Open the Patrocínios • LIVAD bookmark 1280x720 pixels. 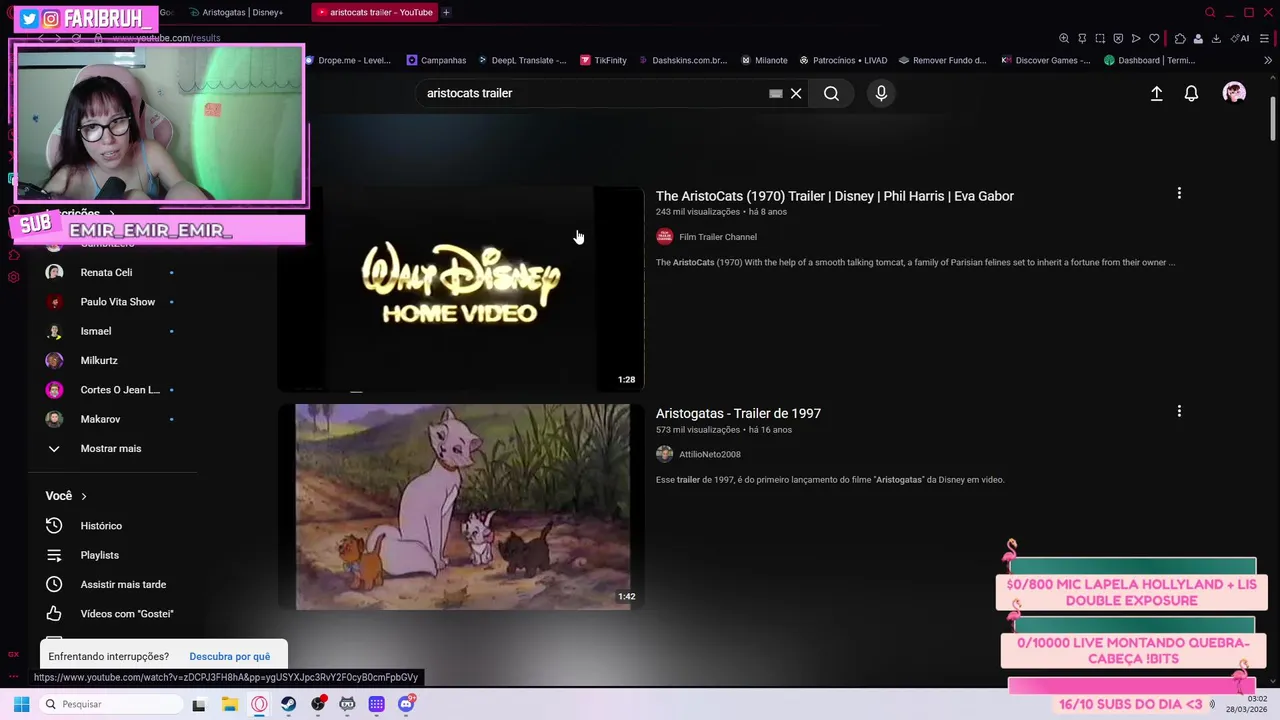(x=843, y=60)
